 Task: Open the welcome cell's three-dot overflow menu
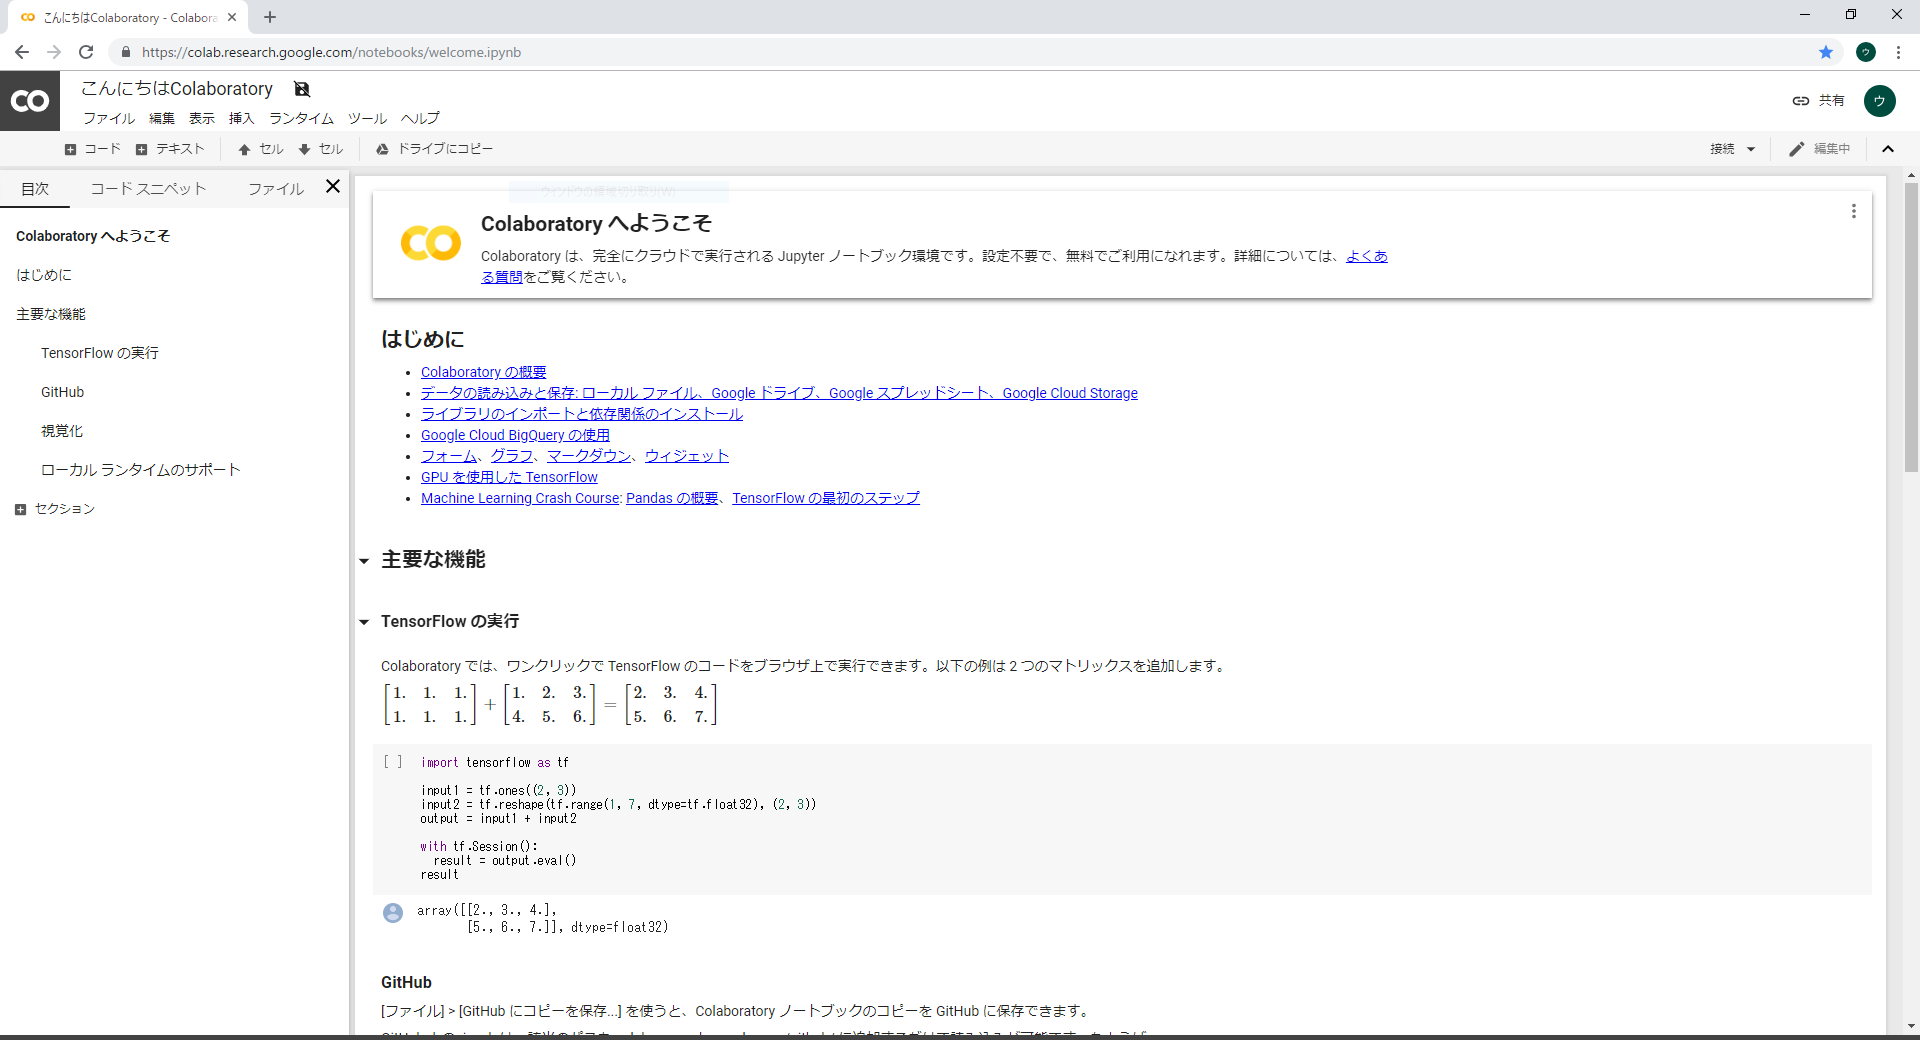tap(1853, 211)
